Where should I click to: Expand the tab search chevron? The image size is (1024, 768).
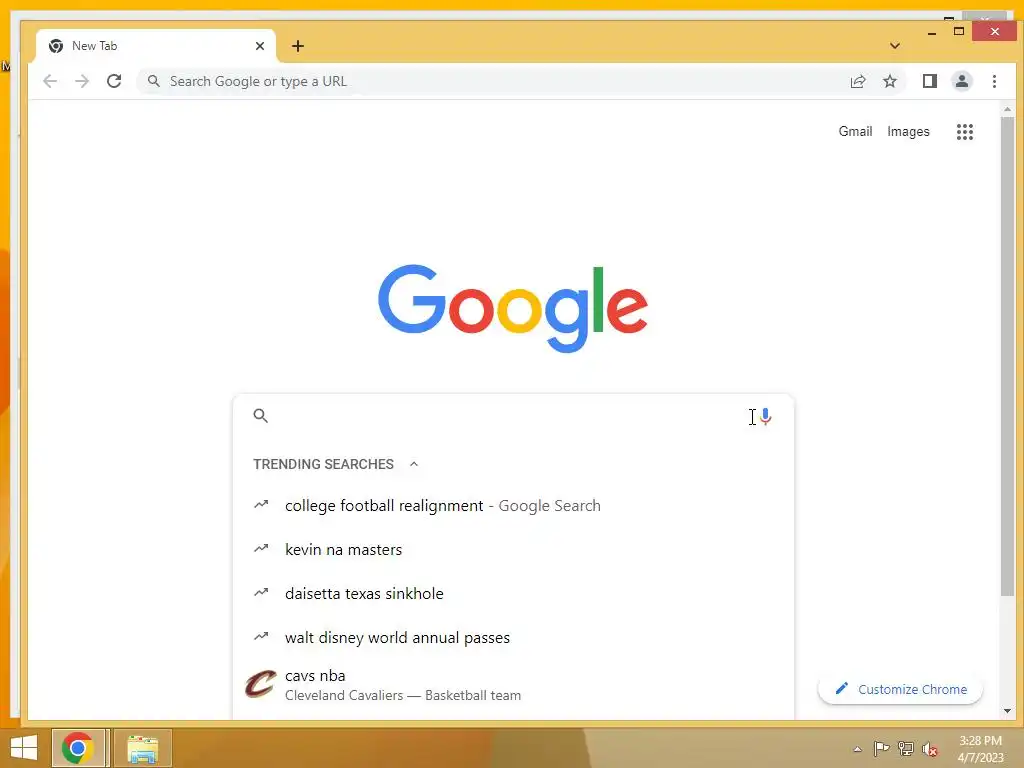tap(895, 46)
